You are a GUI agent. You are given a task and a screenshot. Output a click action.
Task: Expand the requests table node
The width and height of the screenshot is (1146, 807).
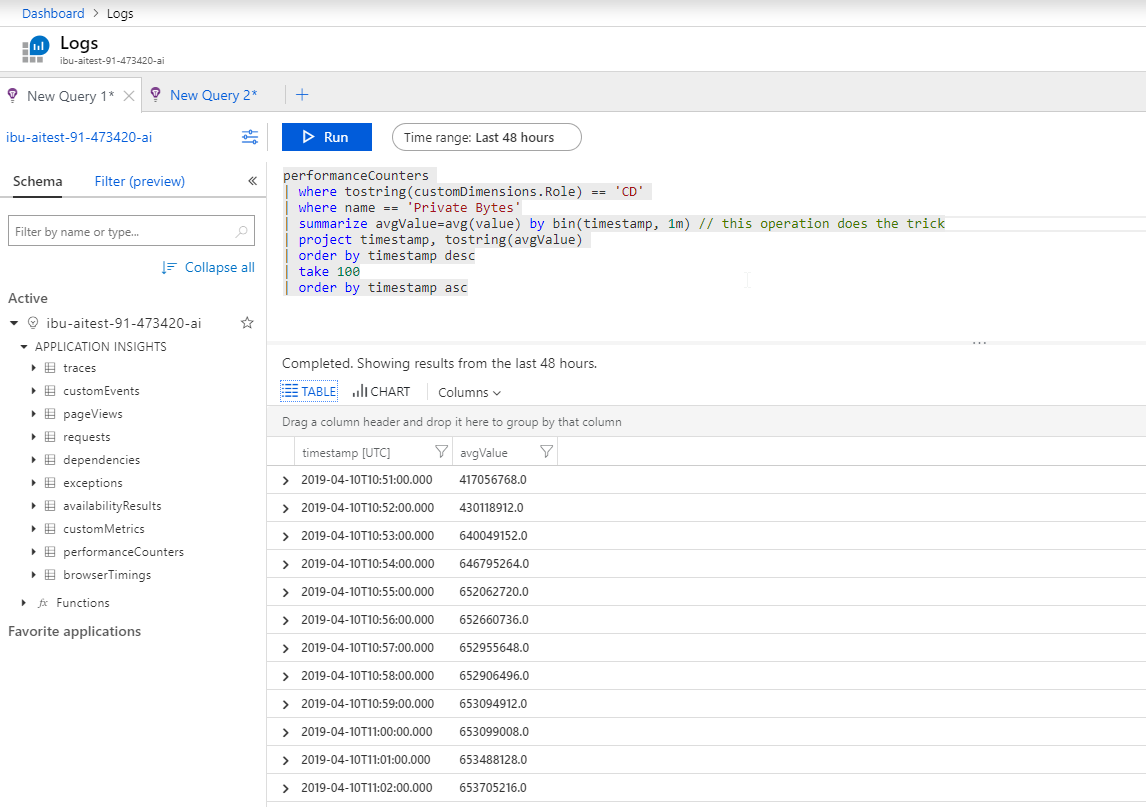34,436
